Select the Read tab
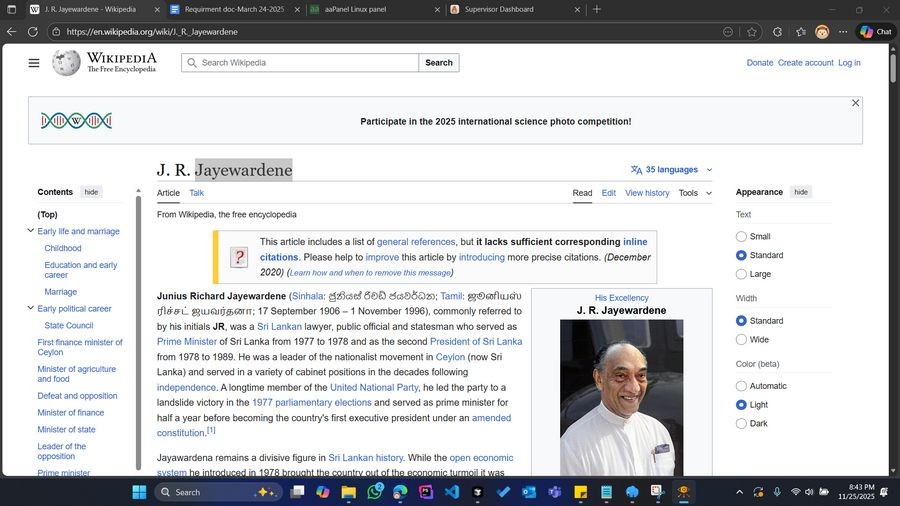900x506 pixels. click(582, 193)
